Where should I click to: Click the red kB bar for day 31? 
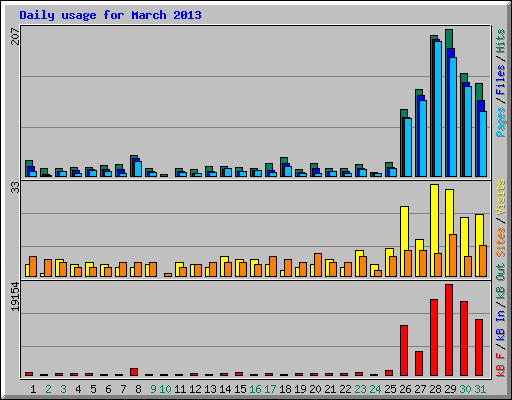pos(479,347)
